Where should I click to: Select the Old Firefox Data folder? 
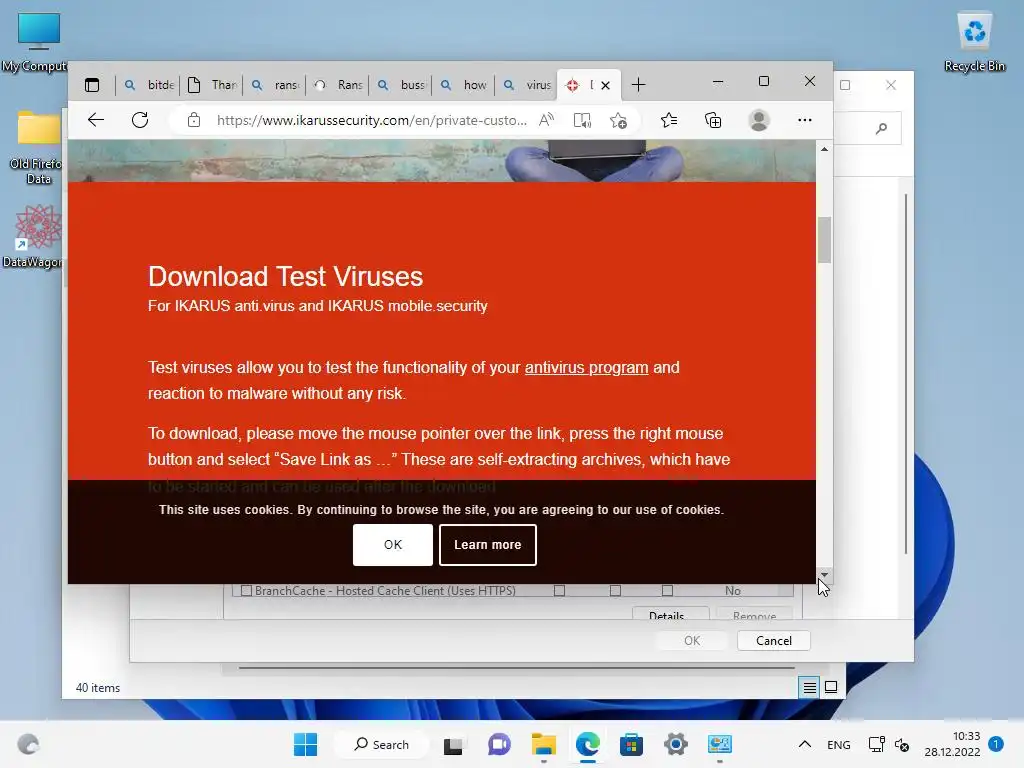[x=37, y=148]
